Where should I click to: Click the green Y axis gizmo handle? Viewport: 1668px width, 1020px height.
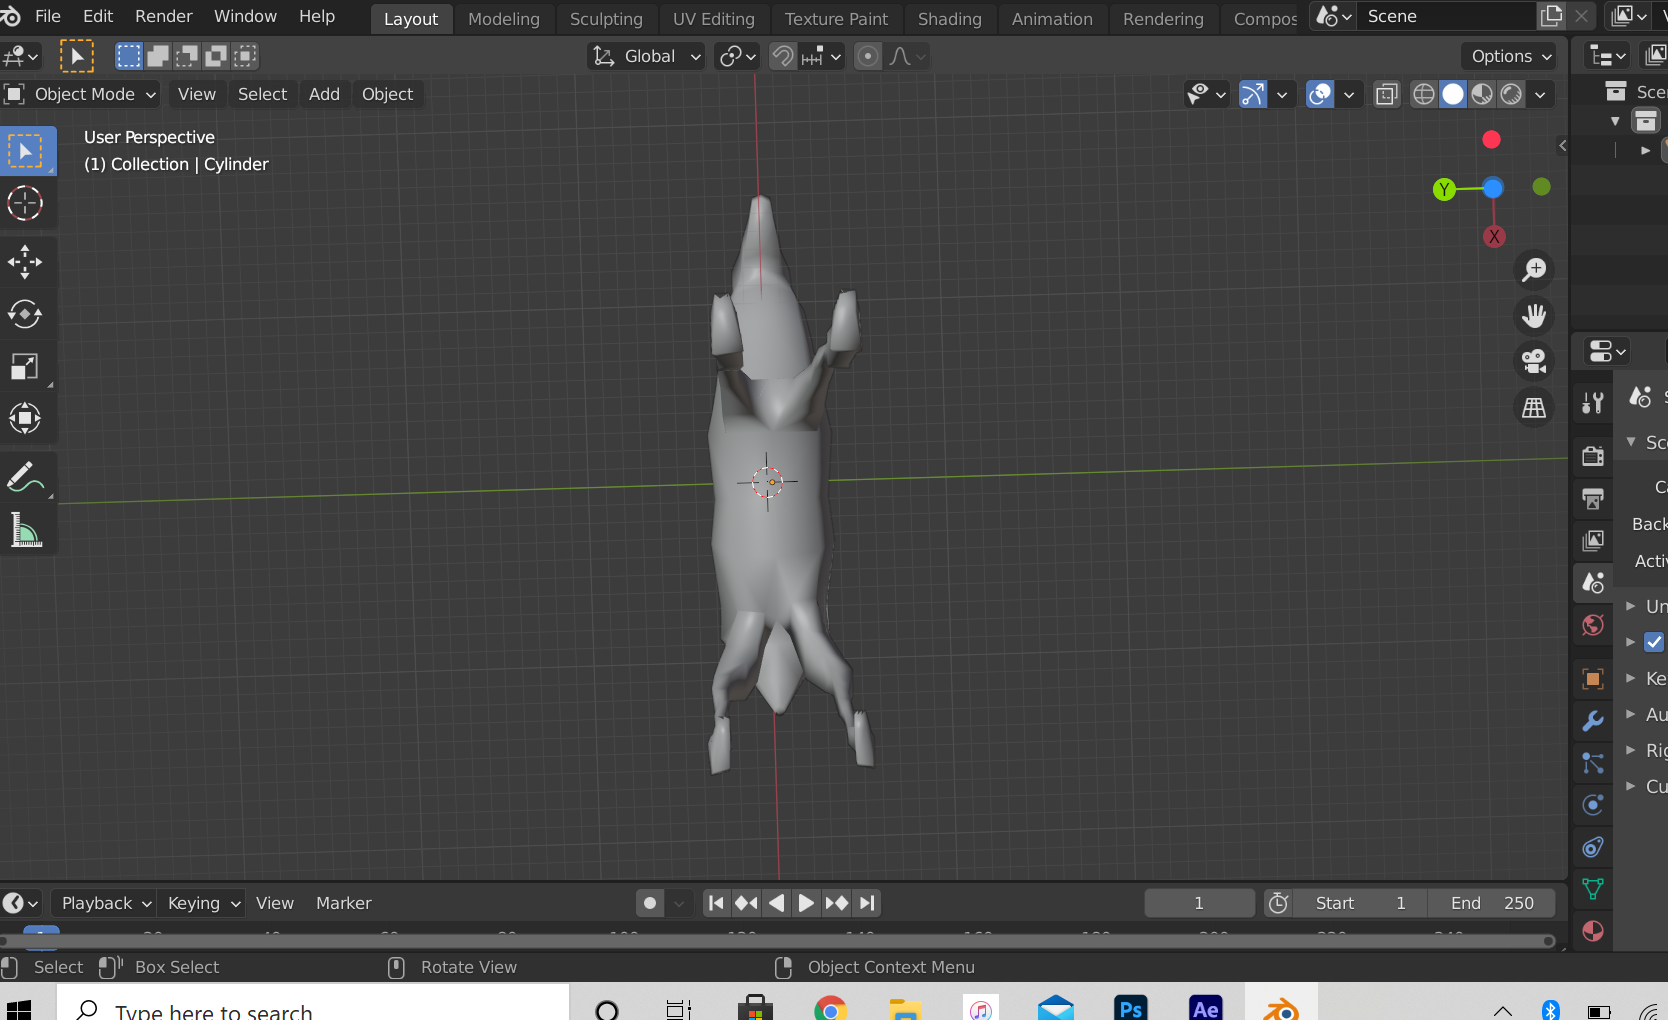[x=1444, y=189]
